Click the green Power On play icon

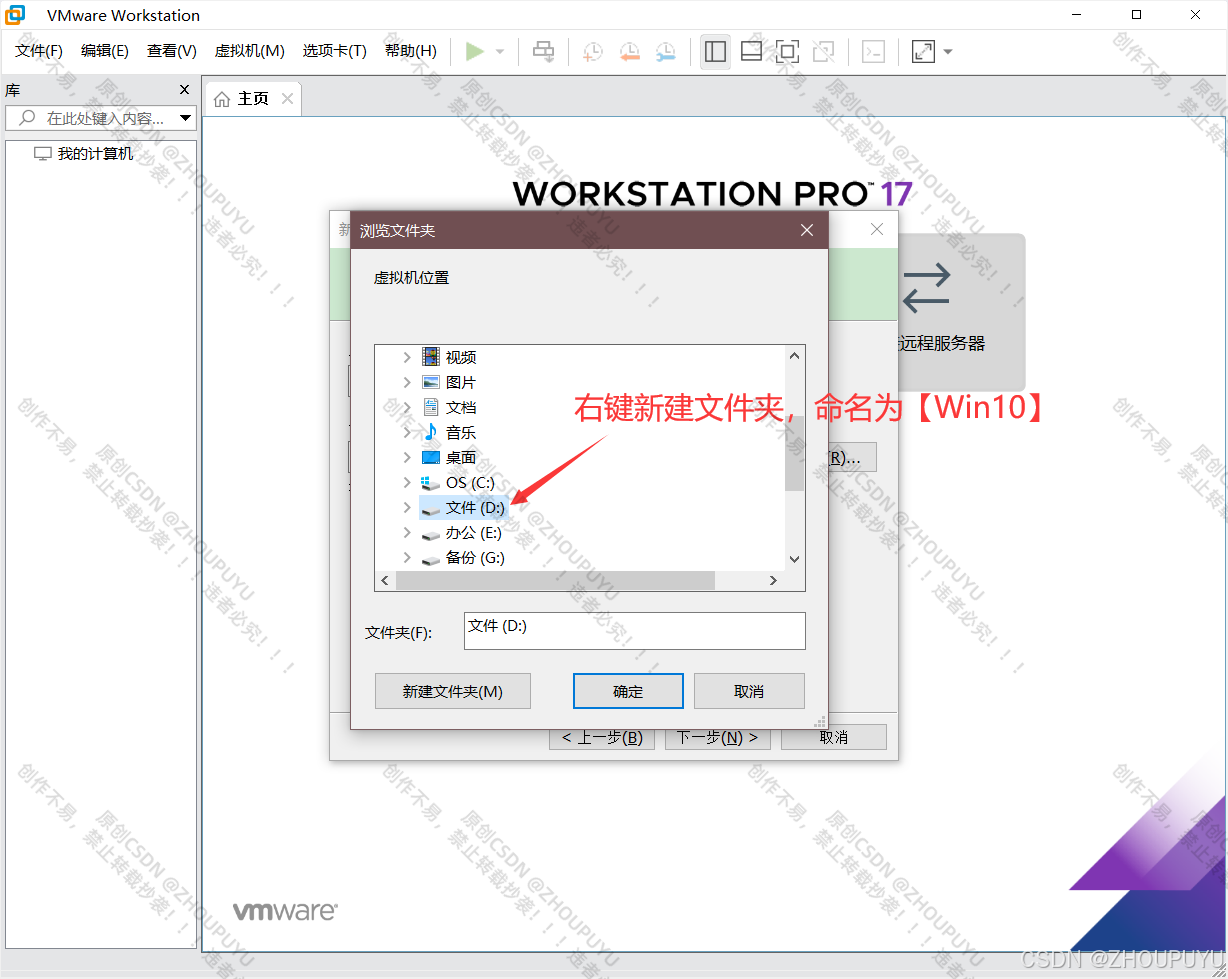click(x=475, y=51)
